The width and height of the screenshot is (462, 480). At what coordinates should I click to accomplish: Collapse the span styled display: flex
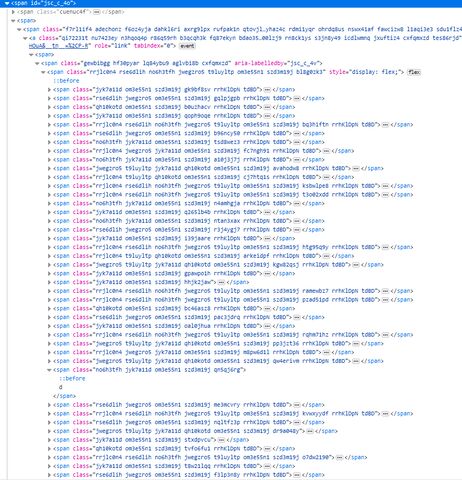tap(43, 72)
